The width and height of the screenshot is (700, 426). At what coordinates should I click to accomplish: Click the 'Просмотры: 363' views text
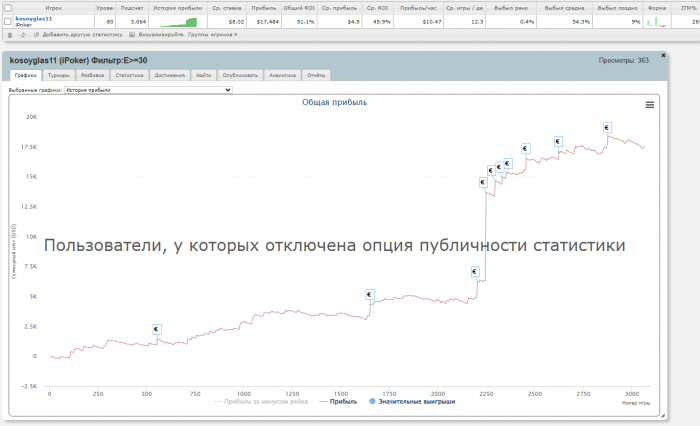pyautogui.click(x=623, y=60)
